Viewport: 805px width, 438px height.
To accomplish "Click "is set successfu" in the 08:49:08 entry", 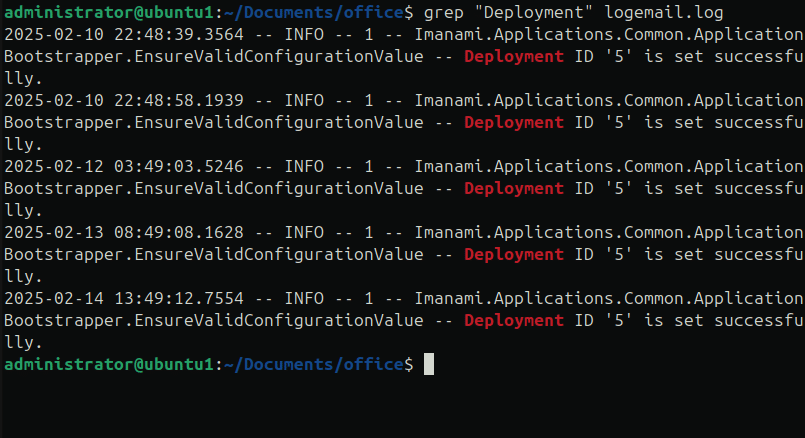I will point(723,254).
